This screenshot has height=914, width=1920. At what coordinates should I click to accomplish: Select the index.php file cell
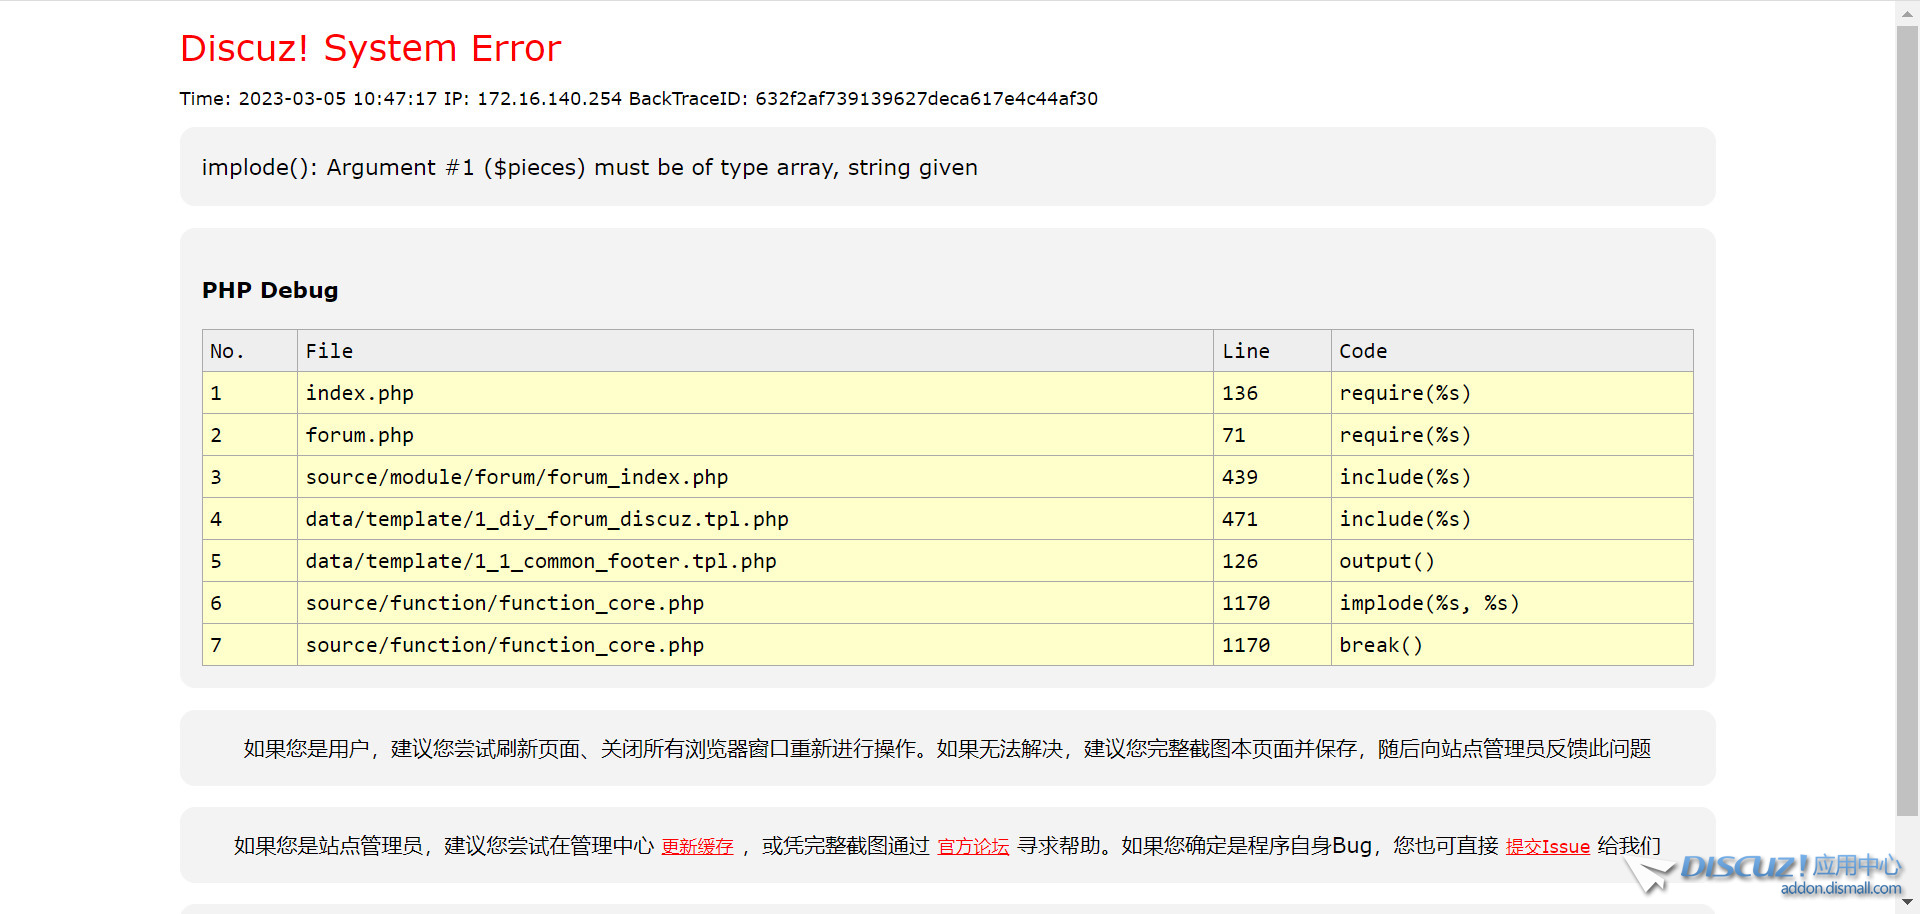(x=359, y=393)
